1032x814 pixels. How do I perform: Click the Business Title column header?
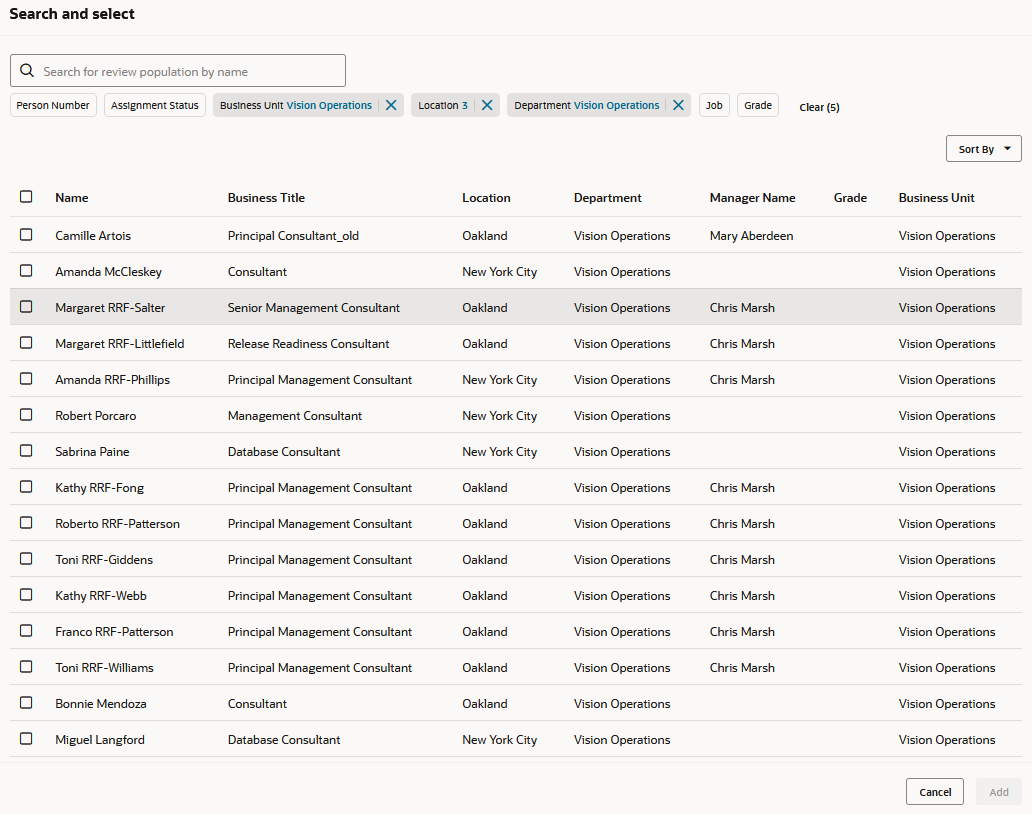click(x=266, y=198)
